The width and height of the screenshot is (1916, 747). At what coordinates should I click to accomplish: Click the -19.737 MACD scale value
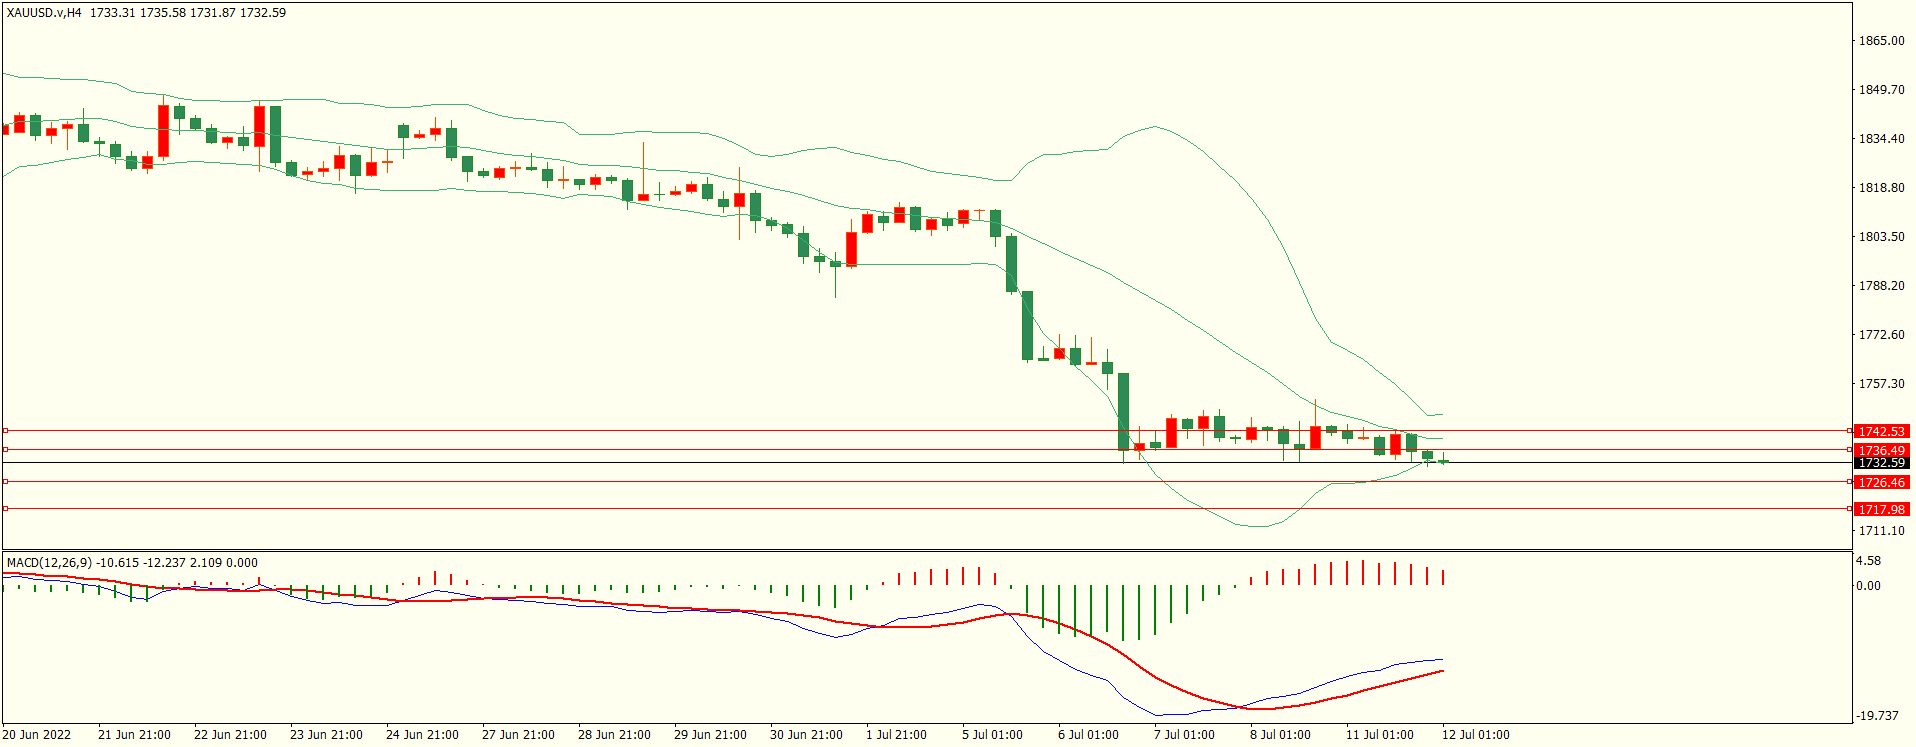click(1877, 716)
